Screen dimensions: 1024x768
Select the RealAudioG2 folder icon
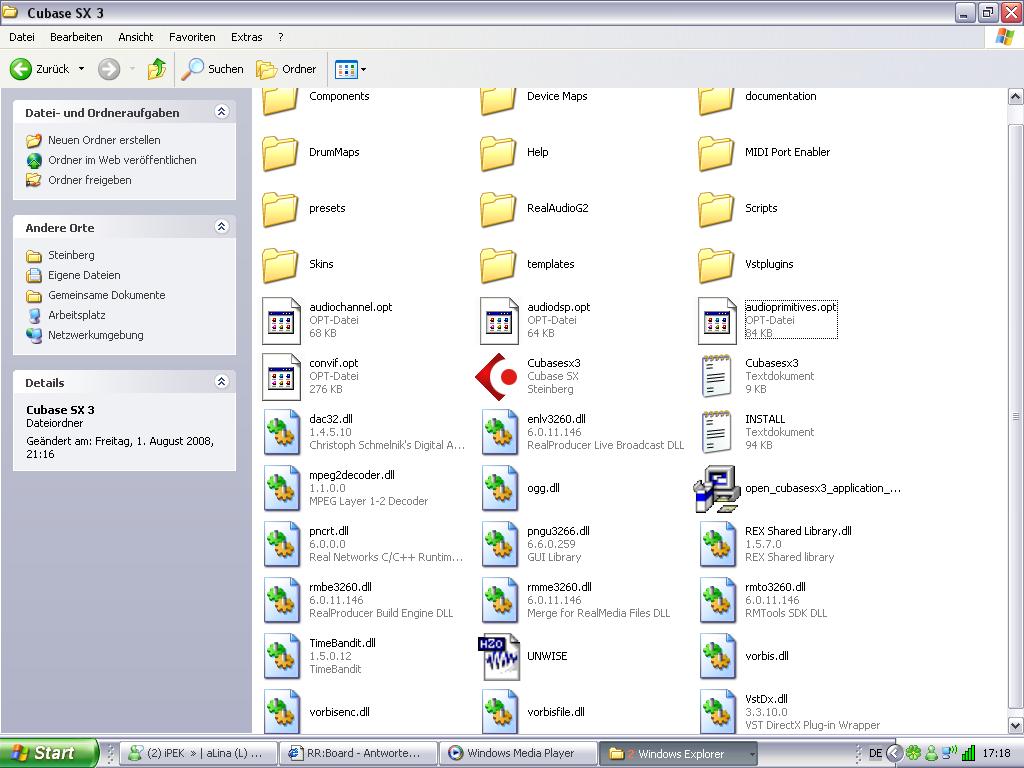coord(498,209)
